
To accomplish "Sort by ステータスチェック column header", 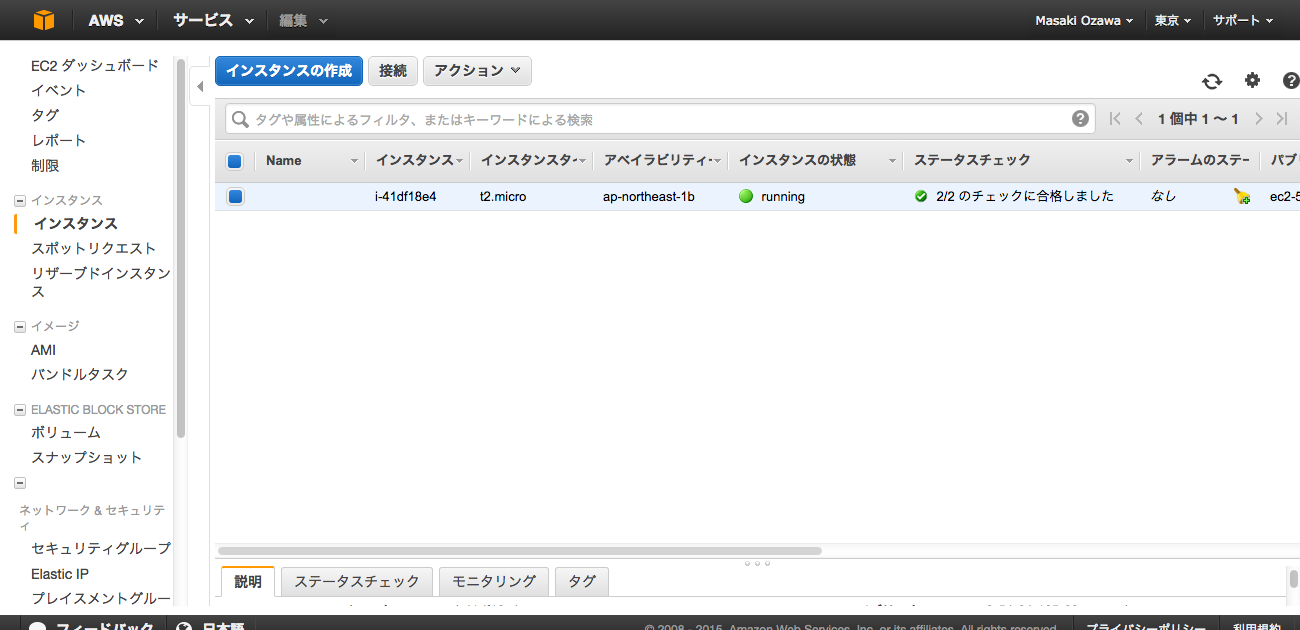I will click(1021, 161).
